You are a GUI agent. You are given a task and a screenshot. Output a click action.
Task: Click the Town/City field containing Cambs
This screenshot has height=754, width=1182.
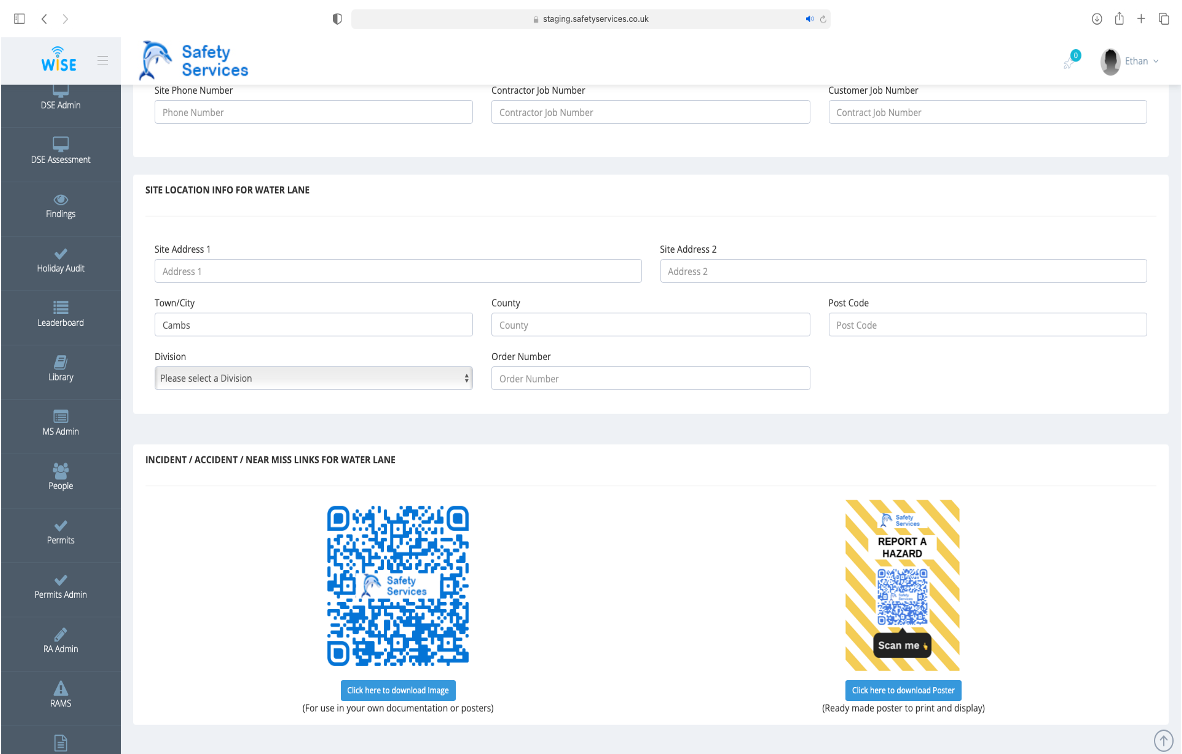(314, 325)
